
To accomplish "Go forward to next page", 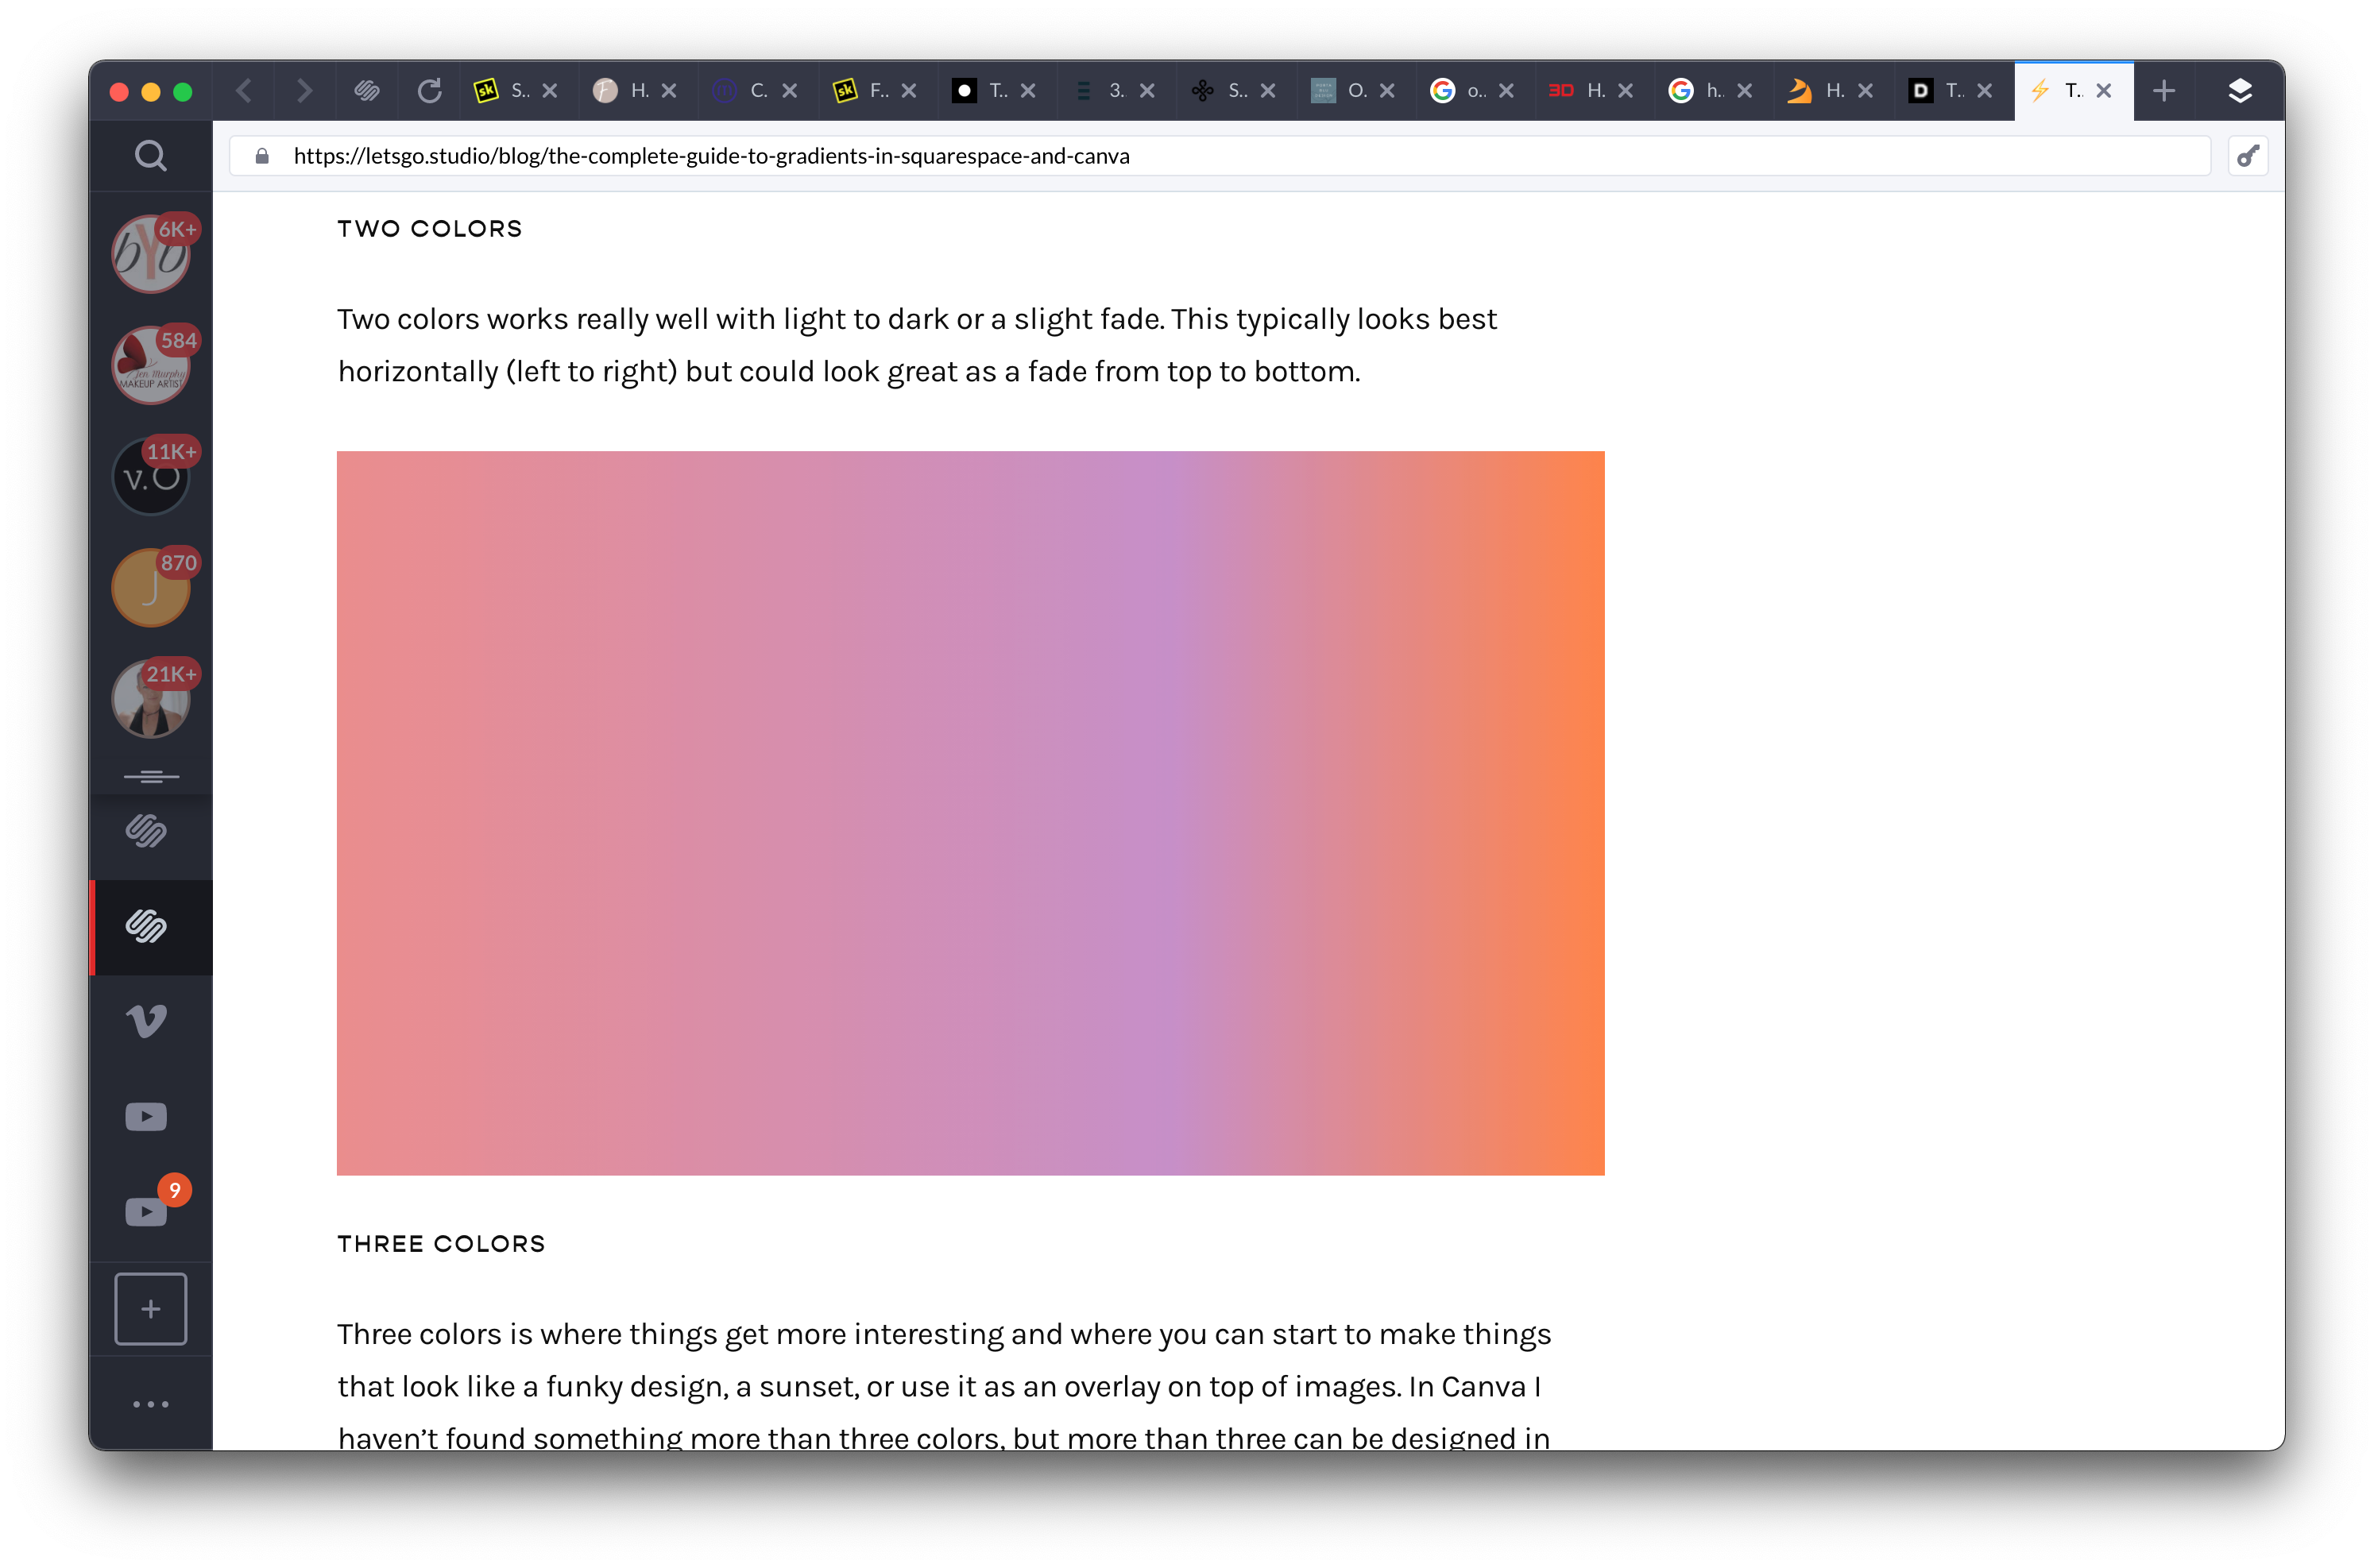I will click(x=305, y=91).
